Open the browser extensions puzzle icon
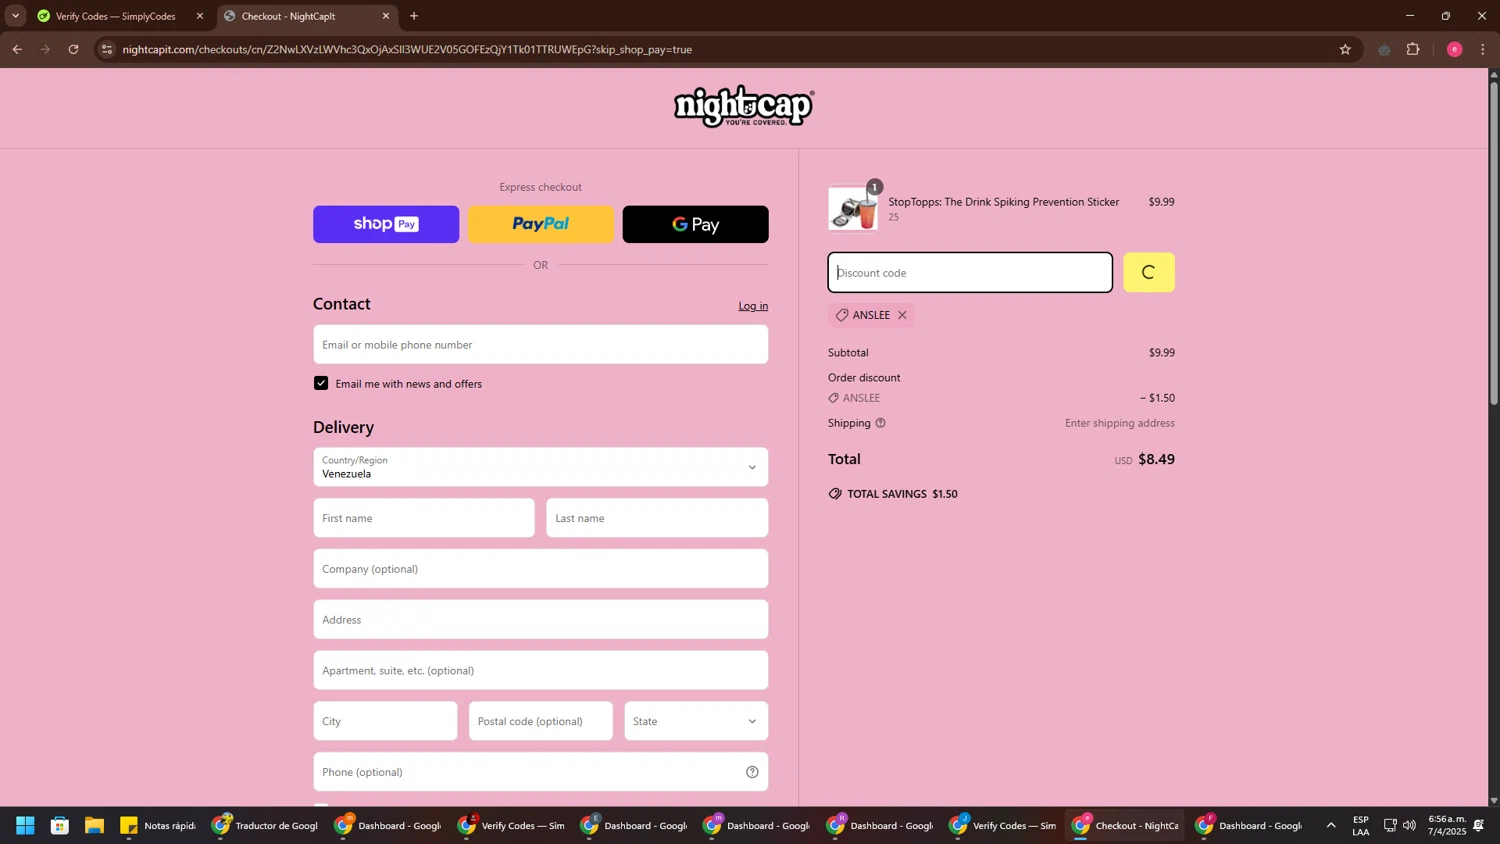Viewport: 1500px width, 844px height. pos(1413,49)
